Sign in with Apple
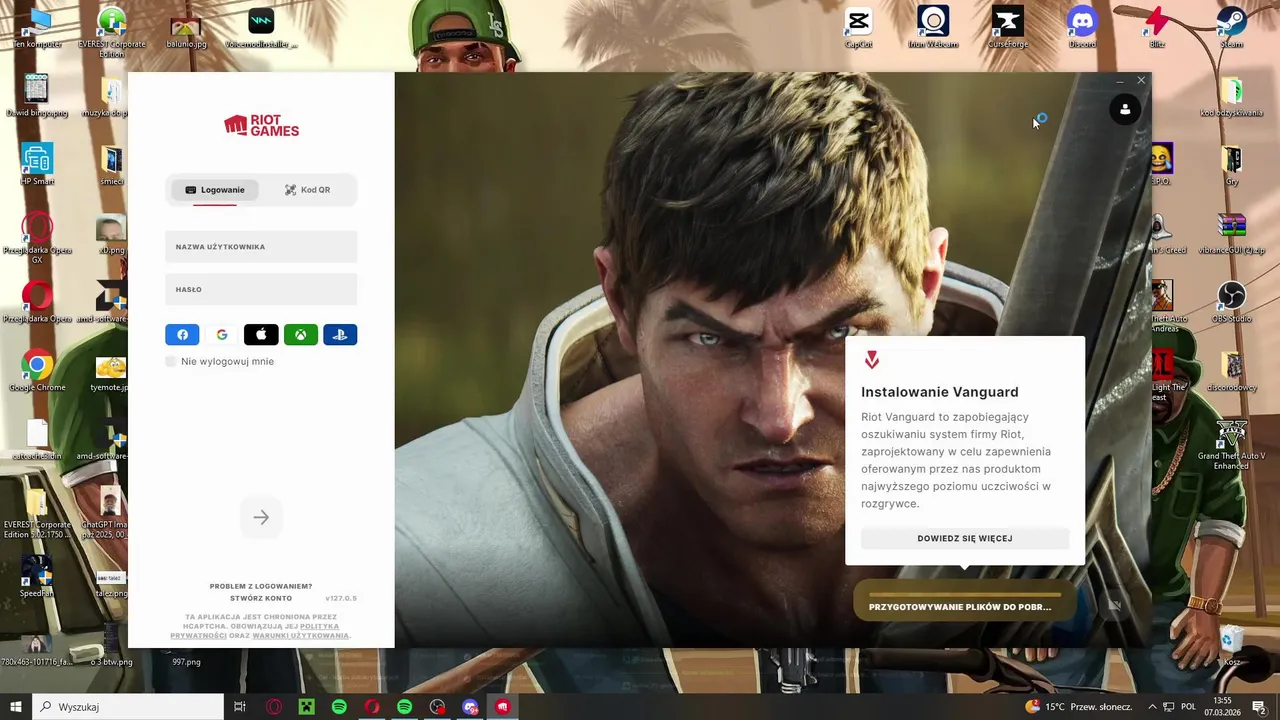Viewport: 1280px width, 720px height. [x=261, y=335]
